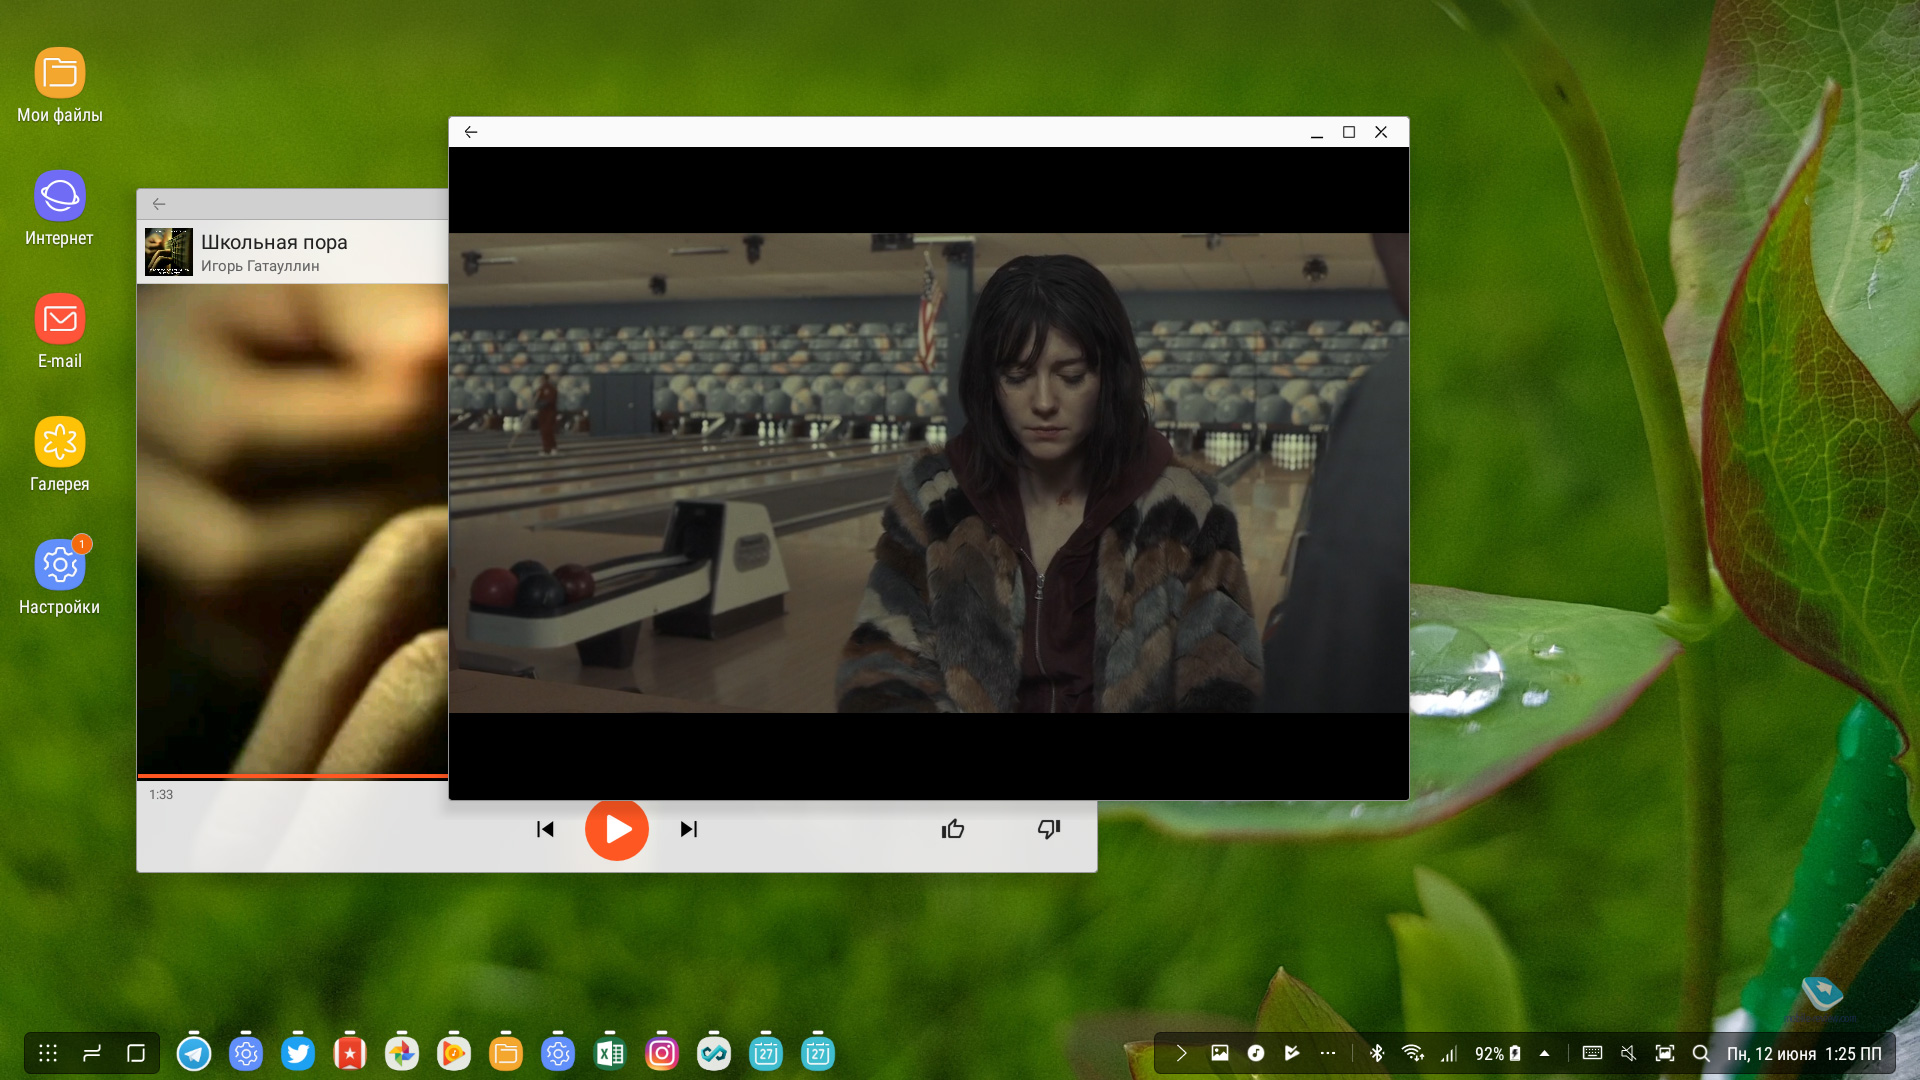Open Instagram from the taskbar
Image resolution: width=1920 pixels, height=1080 pixels.
662,1053
